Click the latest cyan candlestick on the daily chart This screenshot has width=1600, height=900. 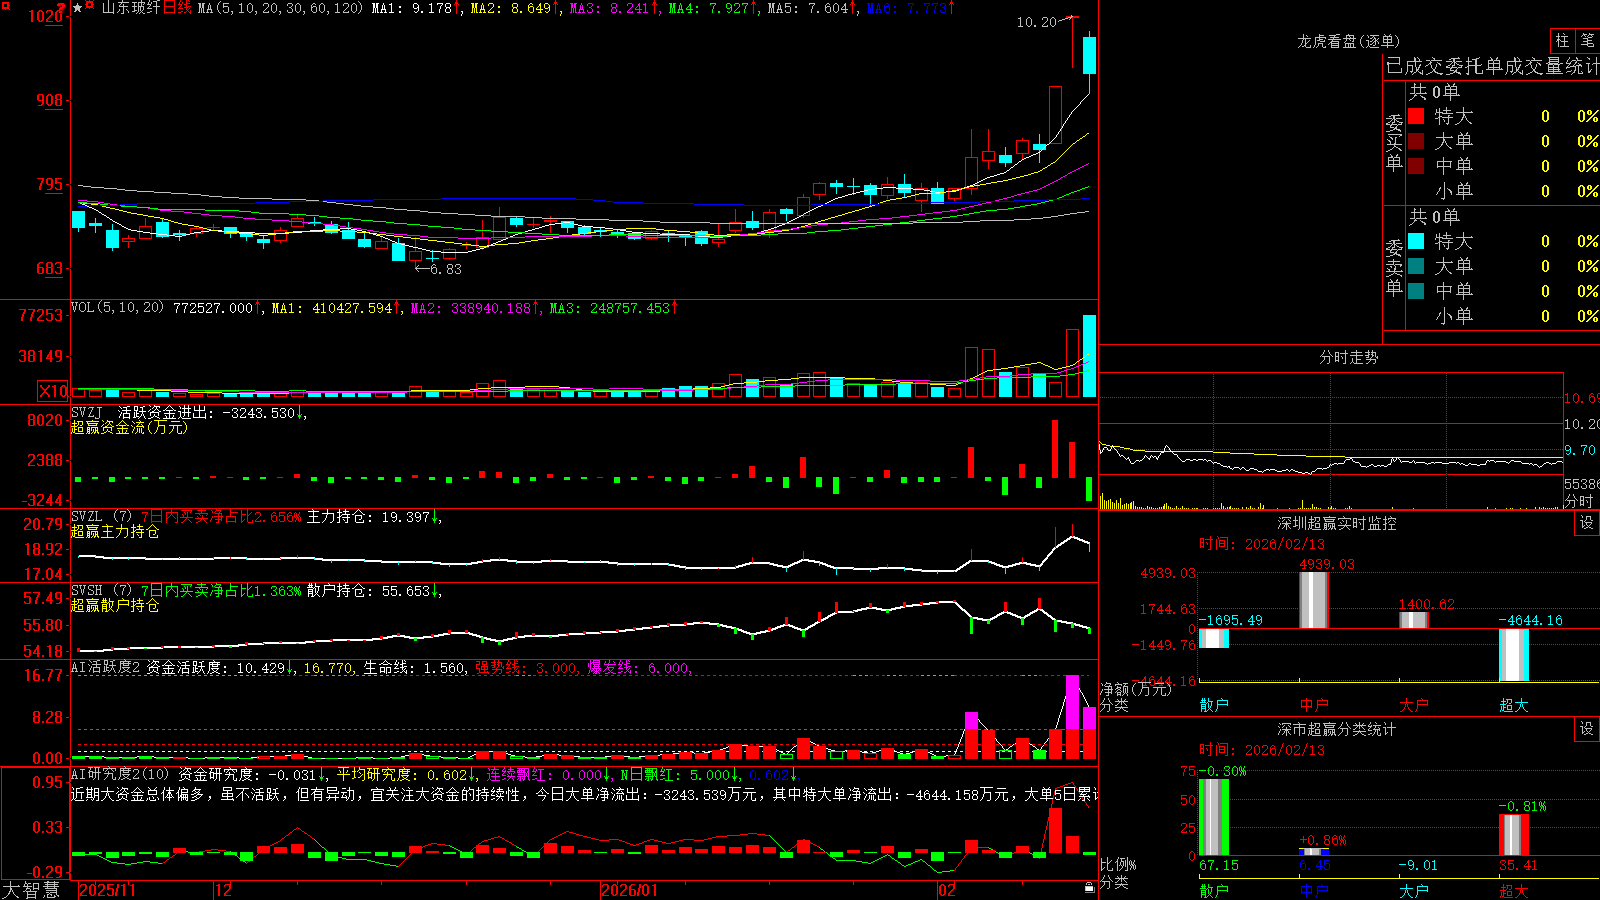[x=1089, y=55]
